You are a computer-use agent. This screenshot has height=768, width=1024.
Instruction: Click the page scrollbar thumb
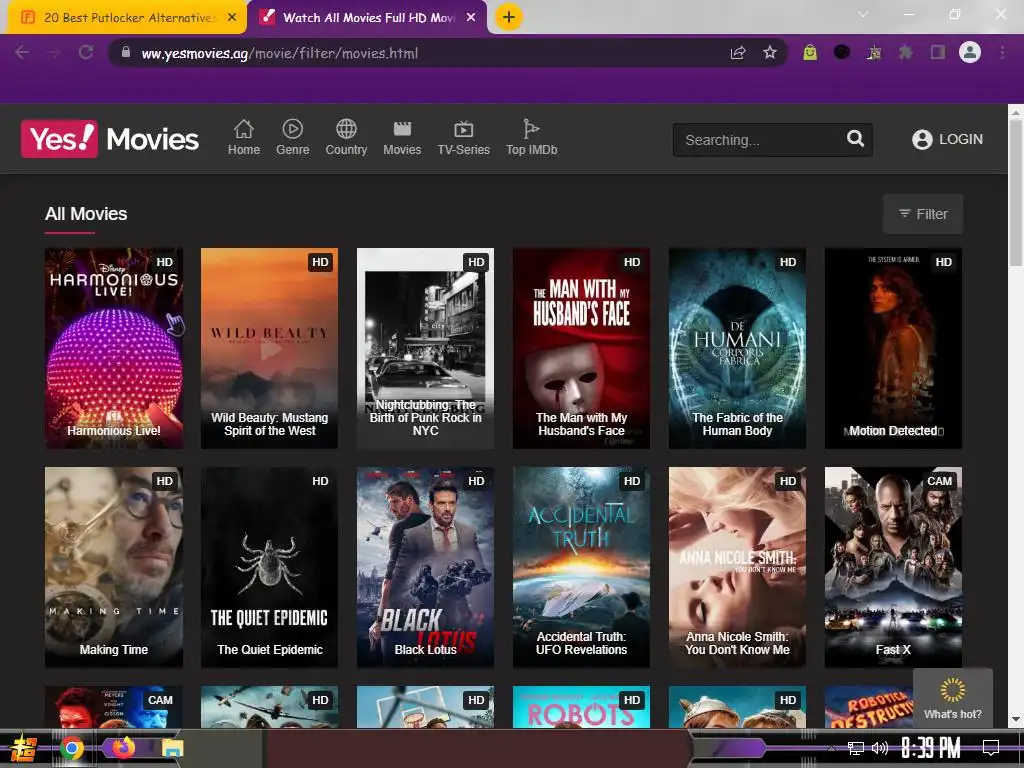coord(1016,193)
